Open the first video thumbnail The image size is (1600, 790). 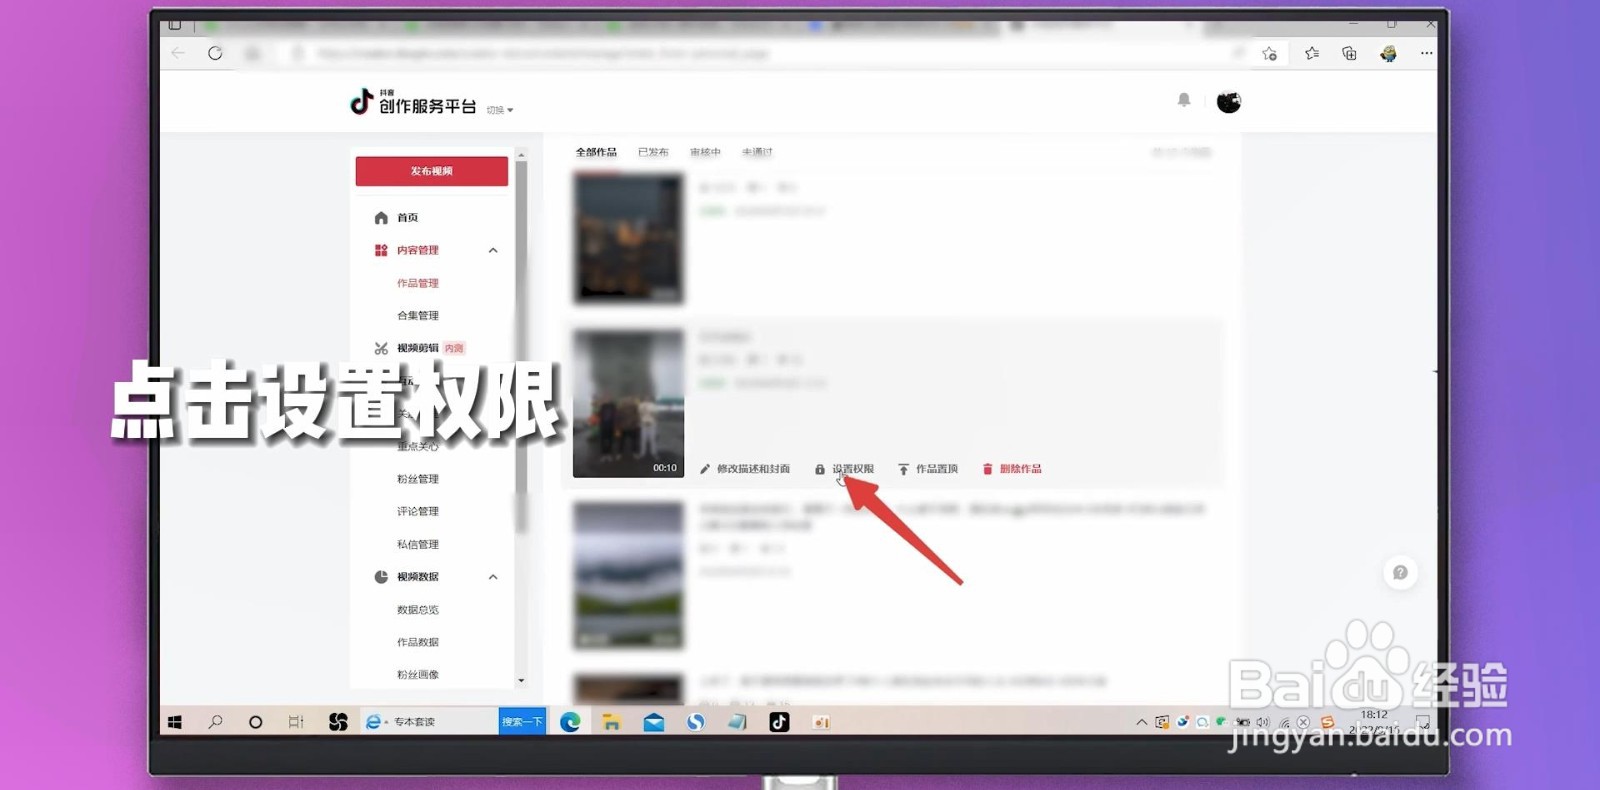click(628, 238)
